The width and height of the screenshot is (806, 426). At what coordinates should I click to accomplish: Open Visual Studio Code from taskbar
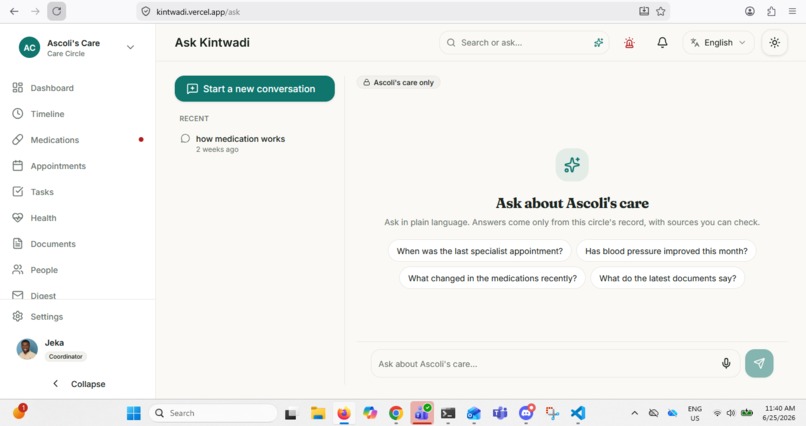click(578, 413)
